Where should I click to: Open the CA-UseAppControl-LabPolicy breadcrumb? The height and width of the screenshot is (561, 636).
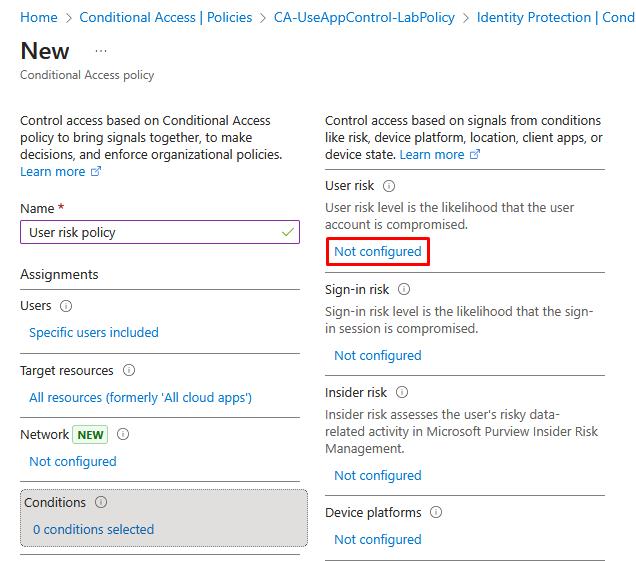(x=364, y=17)
